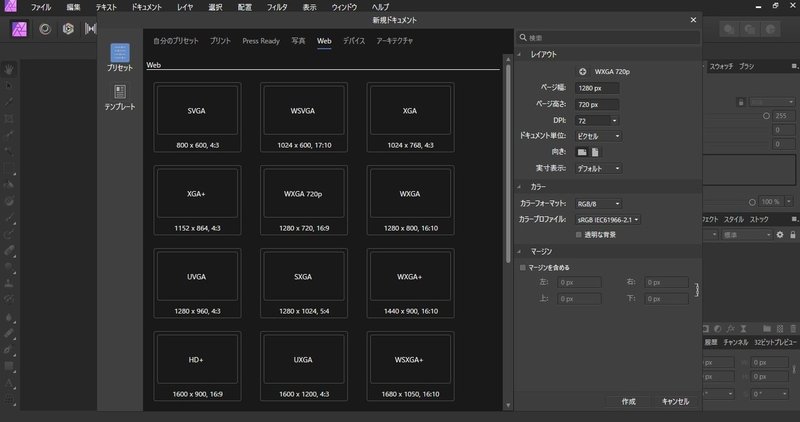Set landscape orientation icon next to 向き
The image size is (800, 422).
pyautogui.click(x=582, y=152)
